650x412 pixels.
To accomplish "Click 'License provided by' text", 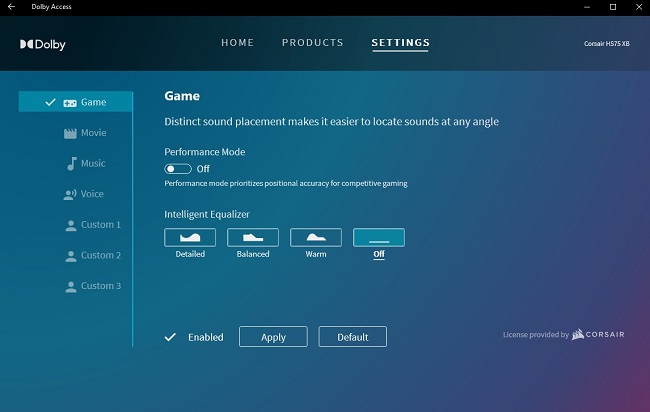I will (536, 334).
